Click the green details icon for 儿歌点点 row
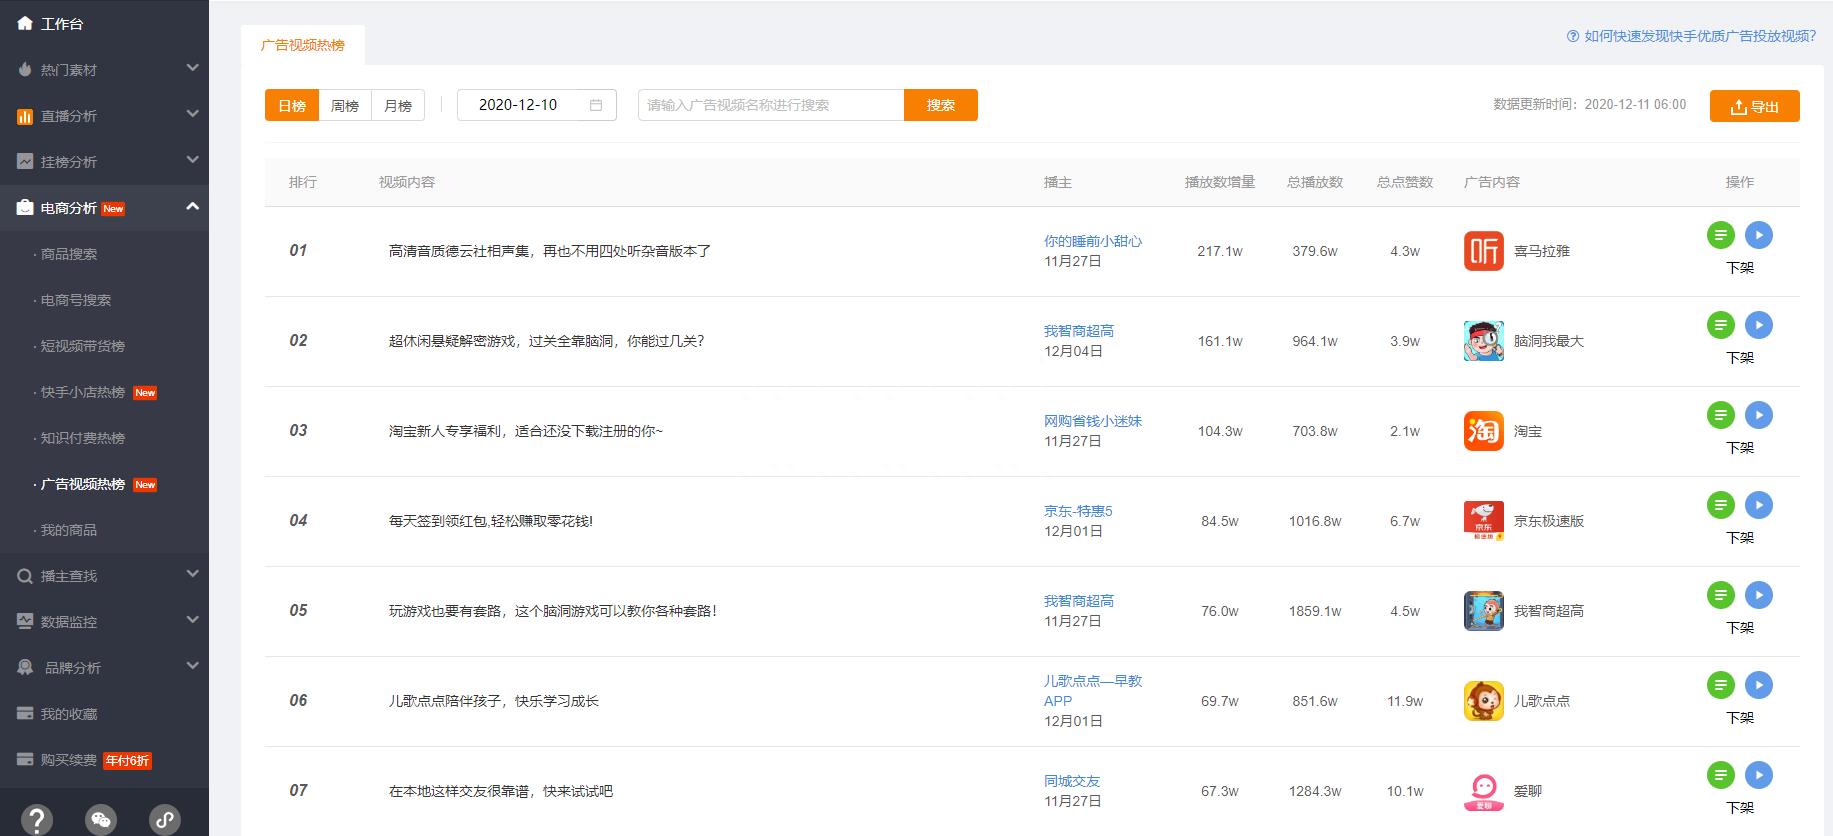The width and height of the screenshot is (1833, 836). [x=1720, y=685]
